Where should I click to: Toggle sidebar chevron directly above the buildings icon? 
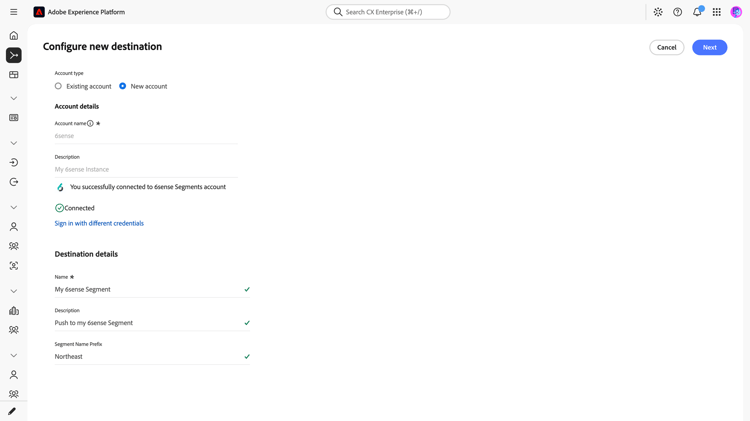pos(13,291)
